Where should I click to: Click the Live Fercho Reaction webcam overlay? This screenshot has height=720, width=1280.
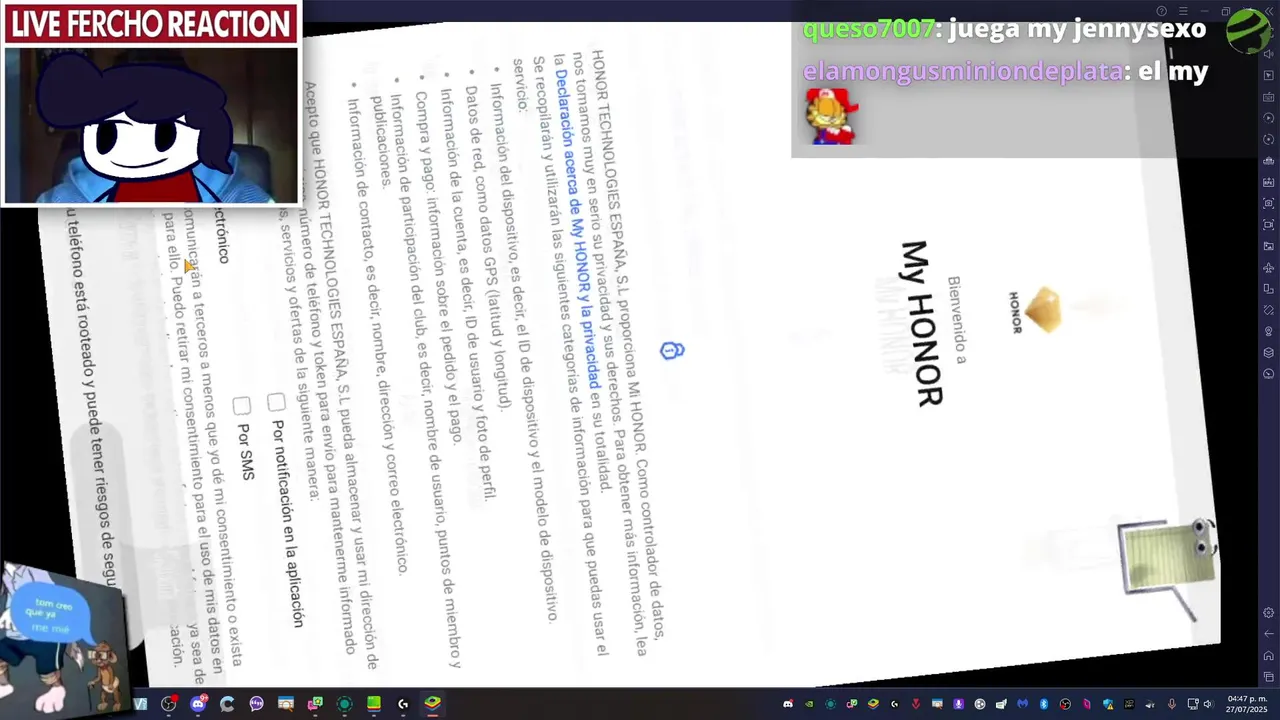151,103
